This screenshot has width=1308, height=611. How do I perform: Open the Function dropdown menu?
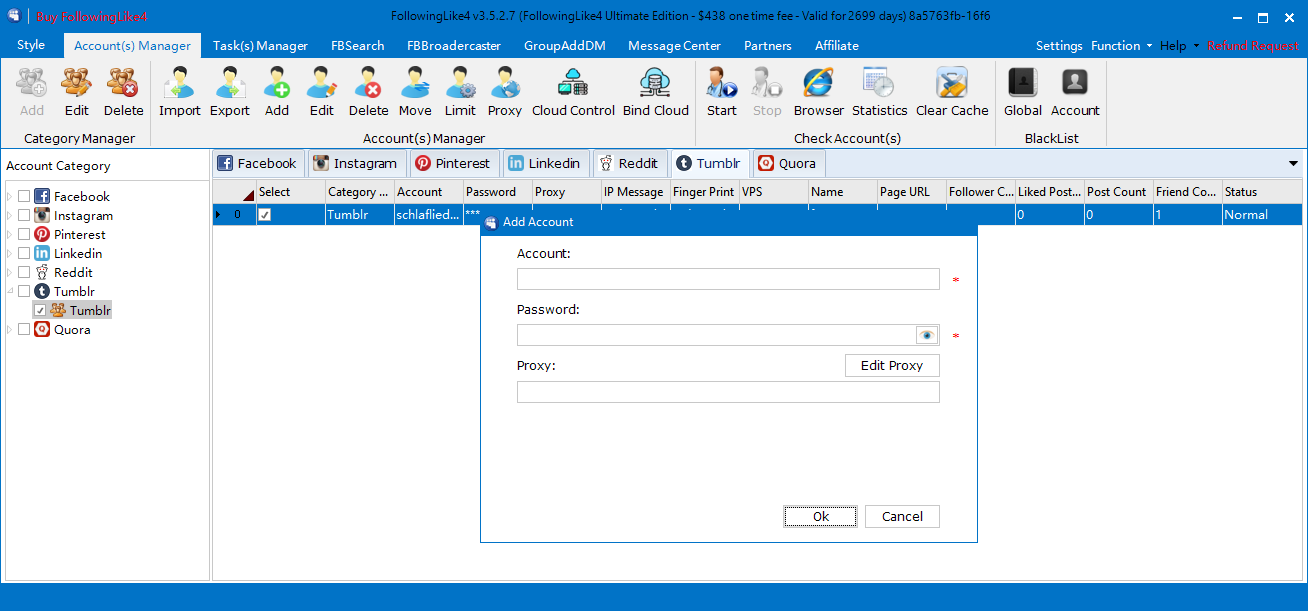click(1121, 46)
